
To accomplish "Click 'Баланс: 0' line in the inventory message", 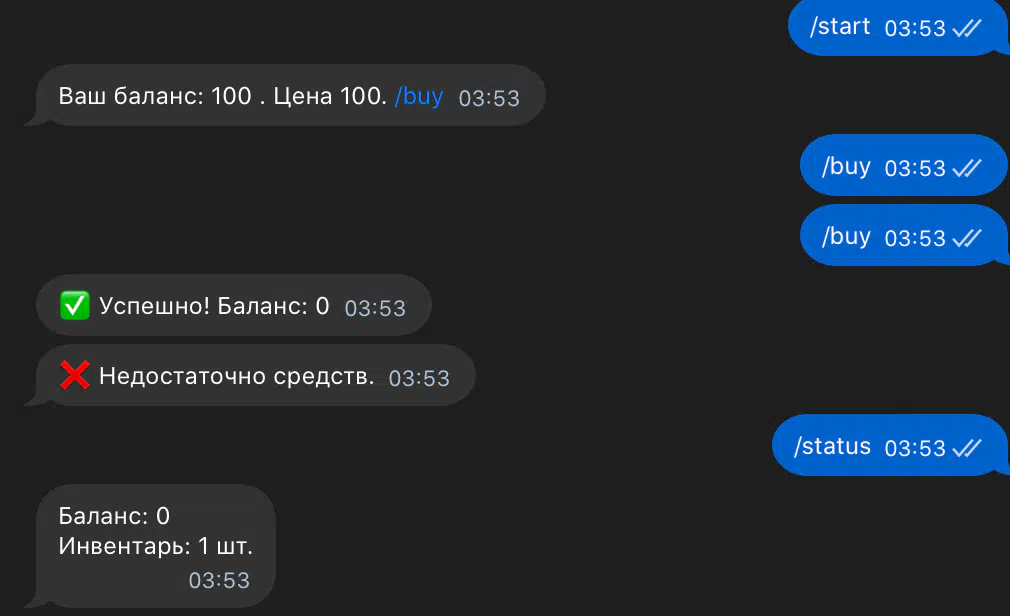I will (x=114, y=516).
